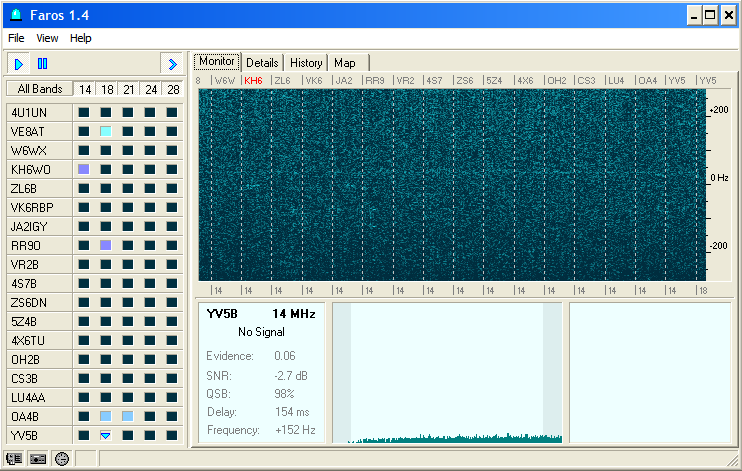Screen dimensions: 742x471
Task: Click the OA4B 18 MHz light blue cell
Action: click(106, 416)
